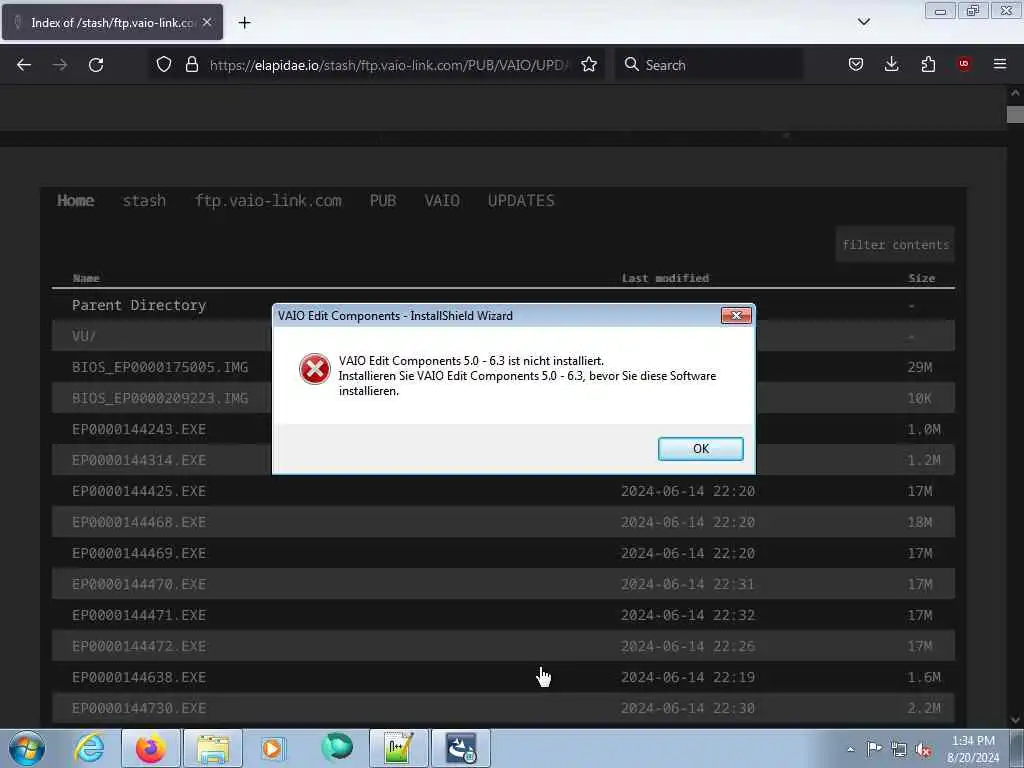Sort the listing by Name column
Viewport: 1024px width, 768px height.
coord(86,278)
